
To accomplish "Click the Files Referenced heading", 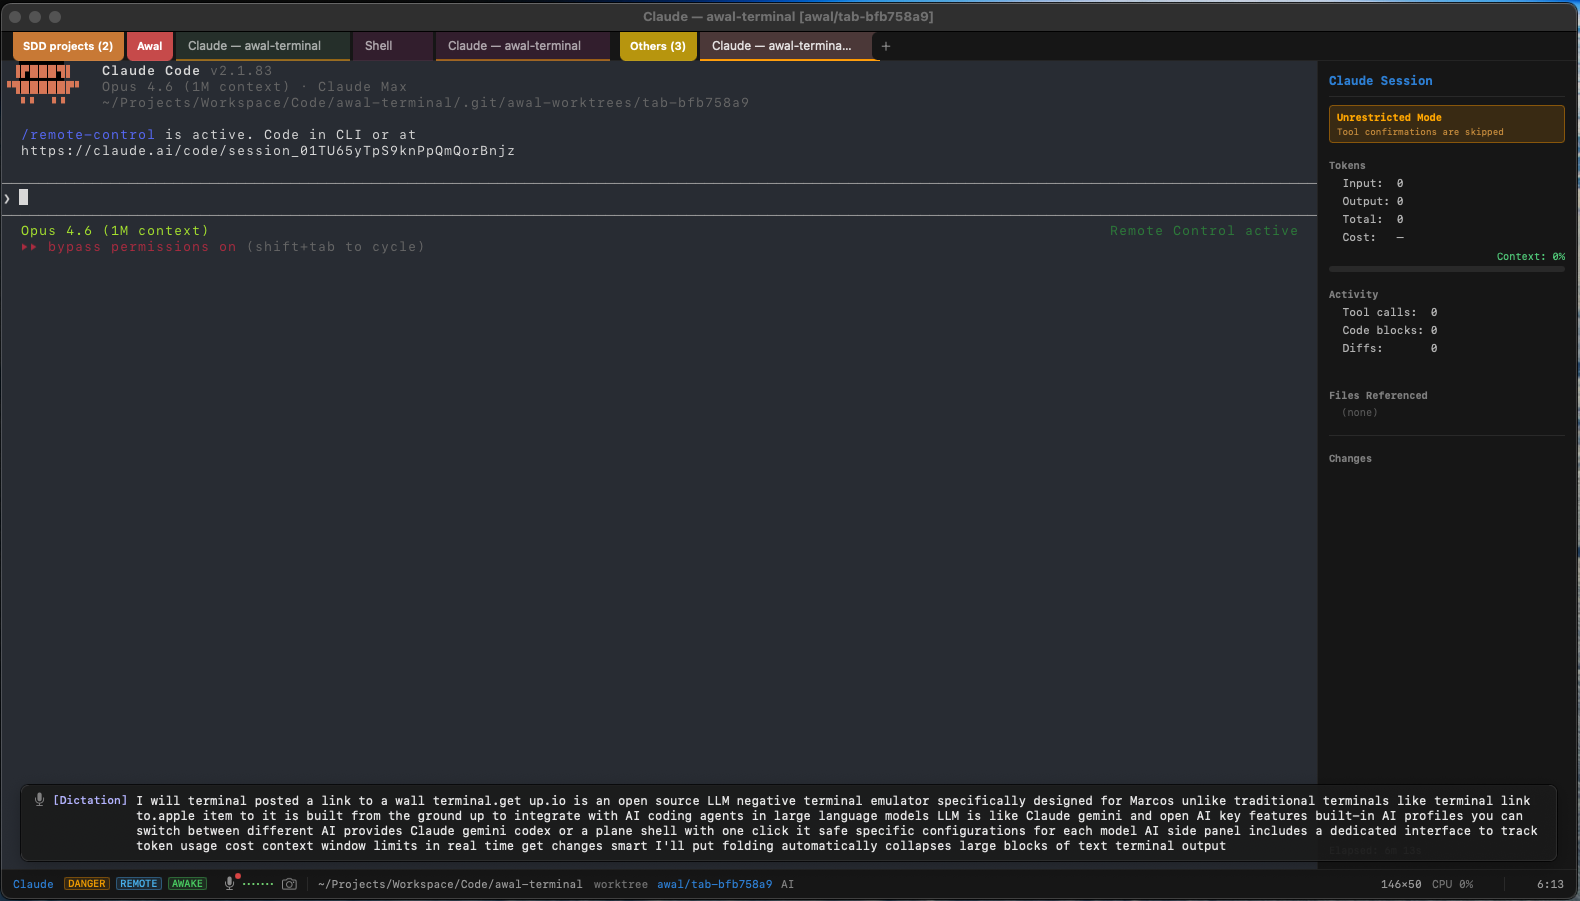I will (x=1378, y=396).
